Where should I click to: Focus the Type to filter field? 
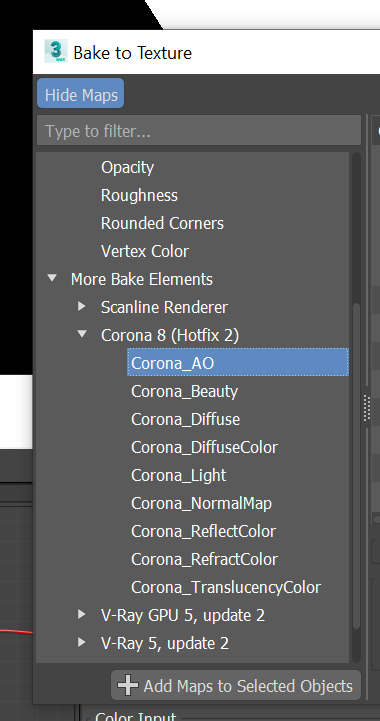(199, 132)
